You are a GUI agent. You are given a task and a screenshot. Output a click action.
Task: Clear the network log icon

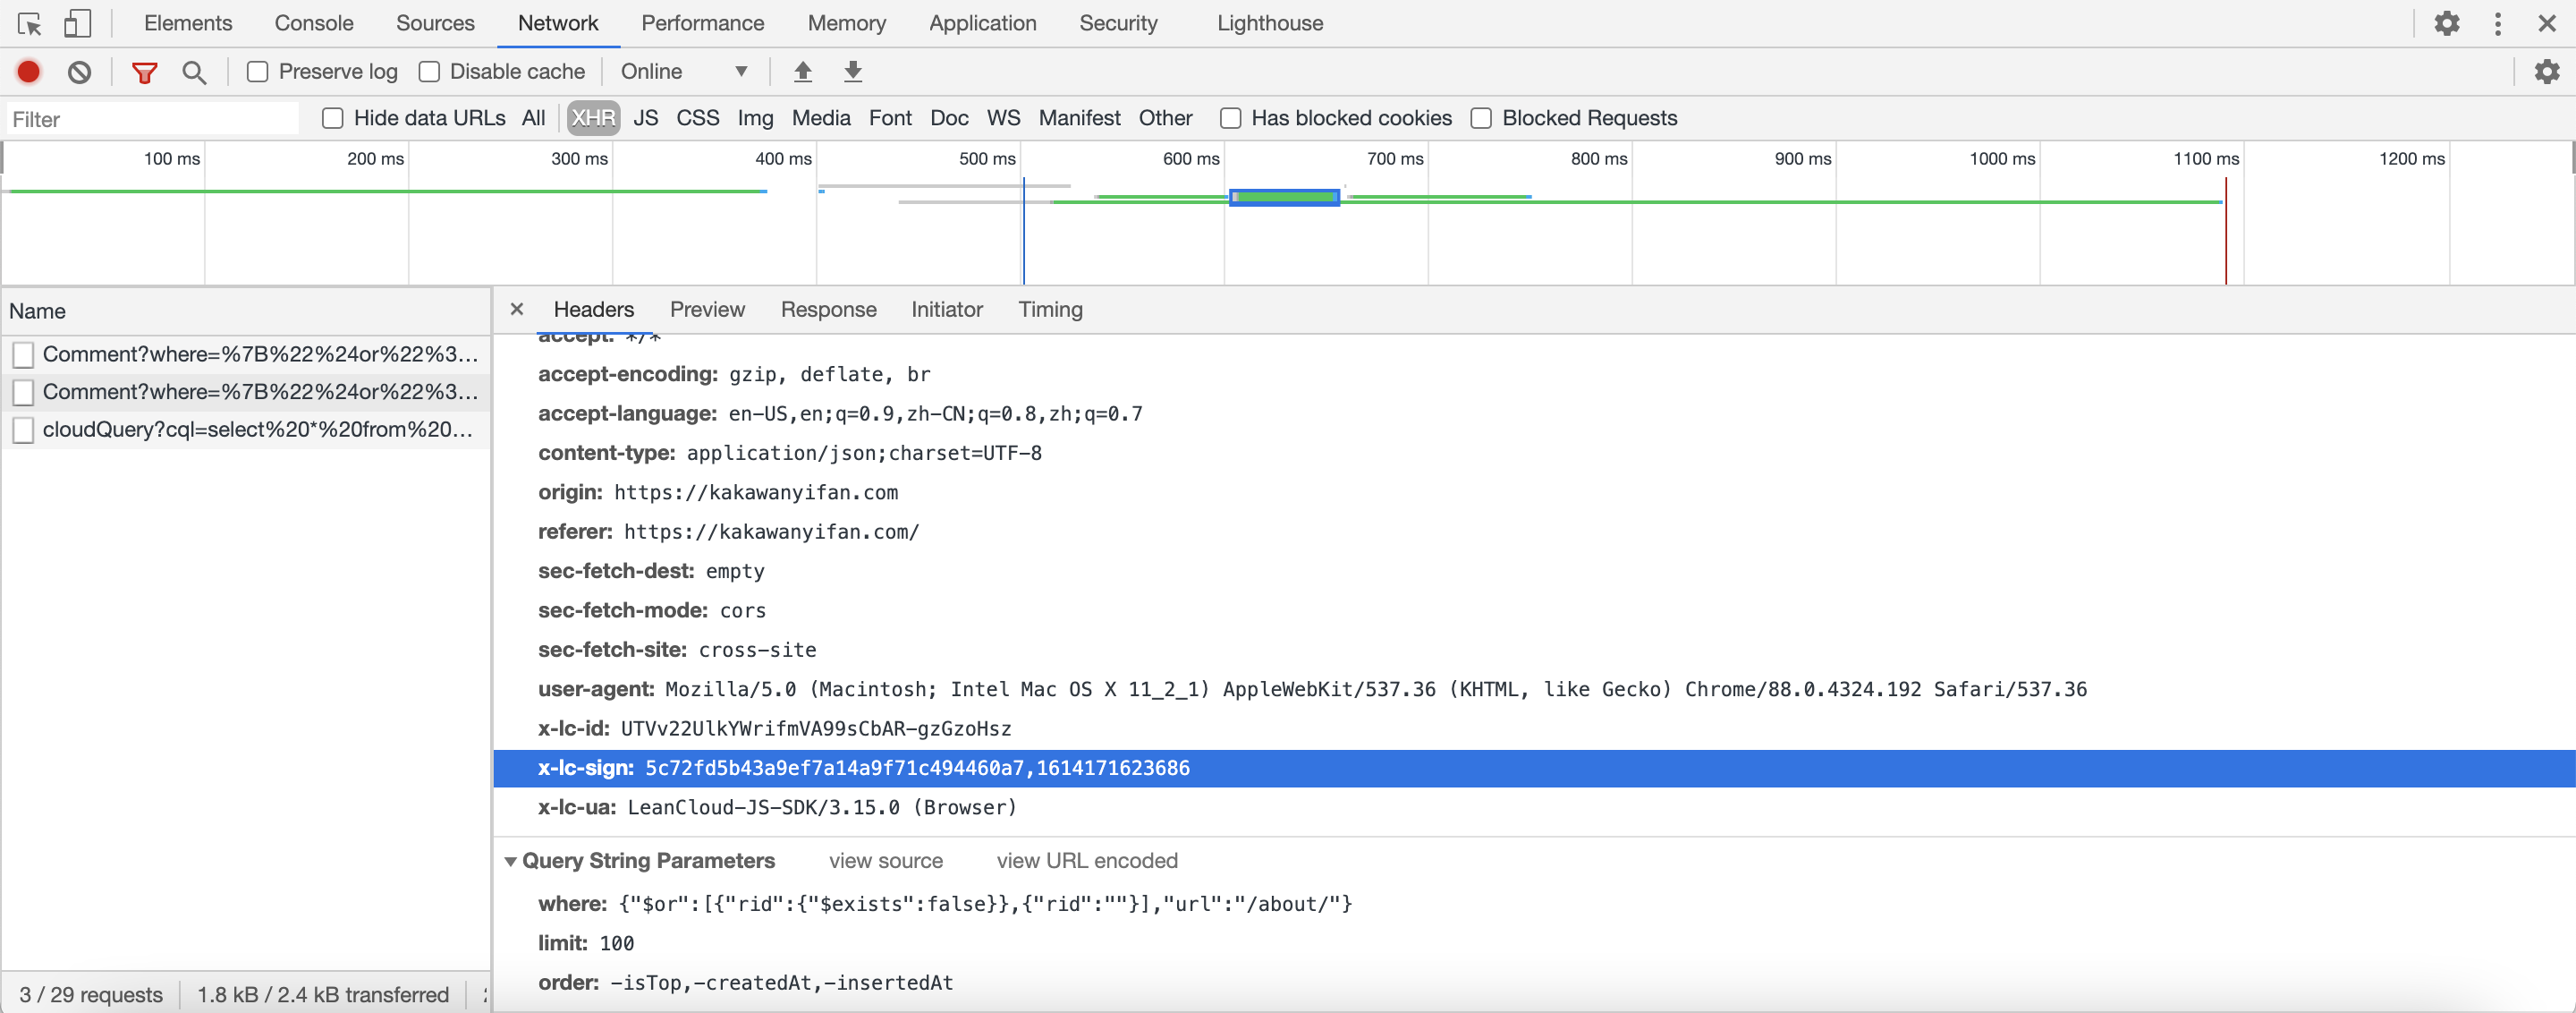[x=79, y=72]
